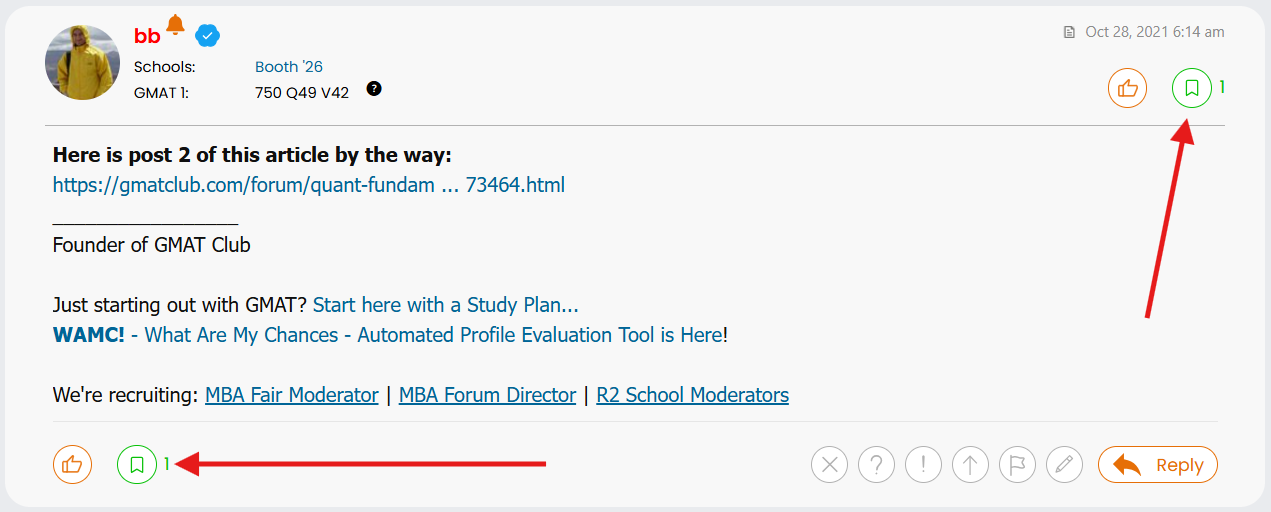Click the top-right thumbs-up like icon

(x=1127, y=88)
